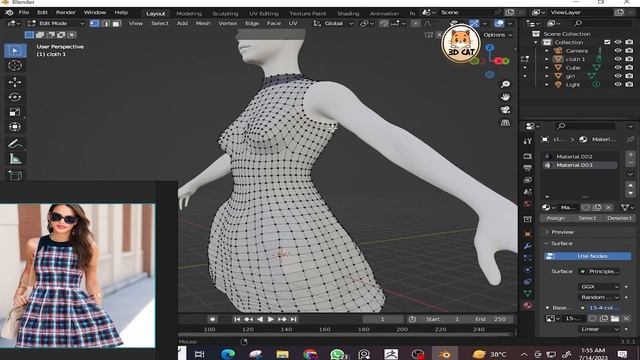Jump to timeline start

coord(237,319)
